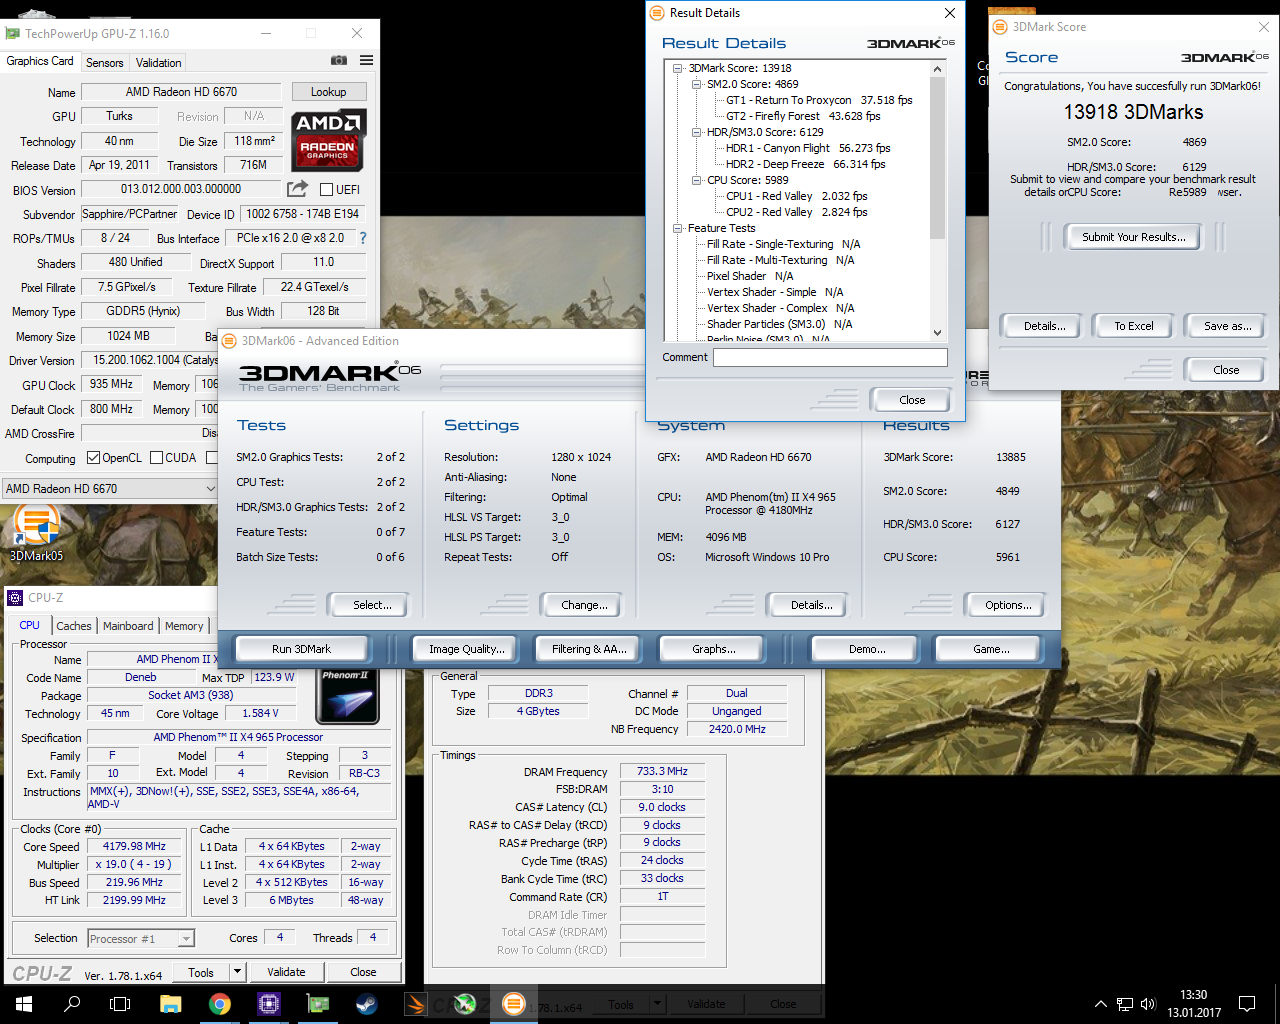Open taskbar Search
This screenshot has width=1280, height=1024.
pos(72,1004)
